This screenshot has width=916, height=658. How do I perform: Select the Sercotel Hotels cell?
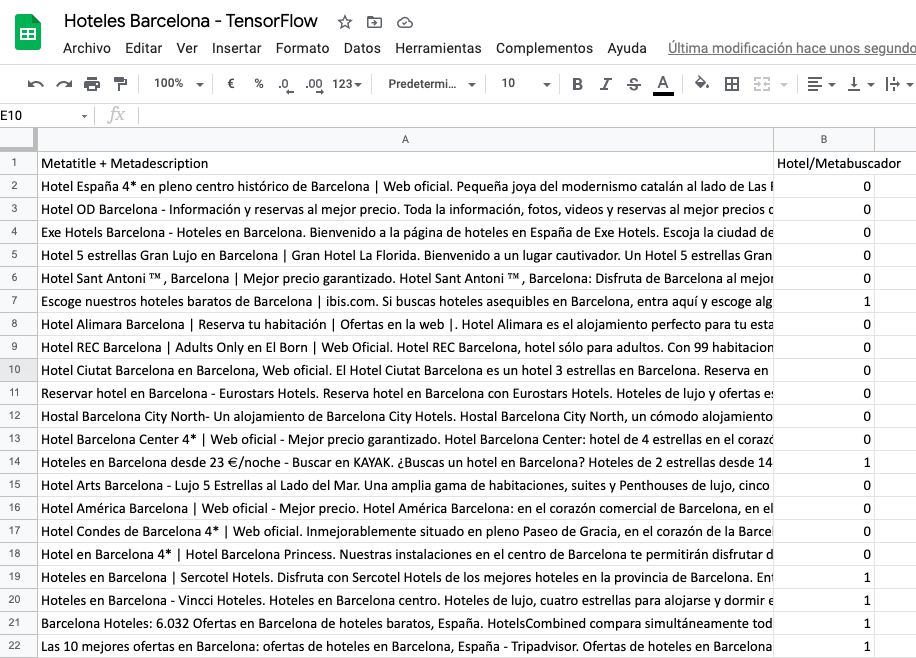405,577
